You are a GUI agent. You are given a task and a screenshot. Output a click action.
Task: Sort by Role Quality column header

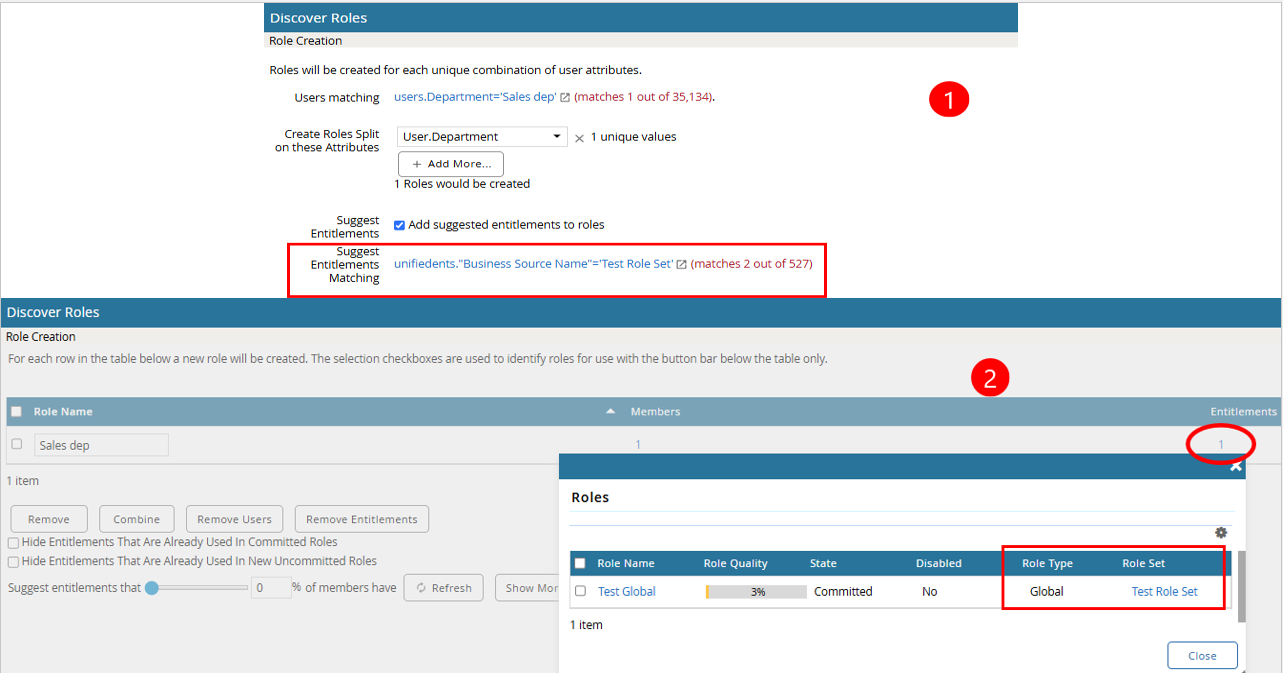[735, 563]
